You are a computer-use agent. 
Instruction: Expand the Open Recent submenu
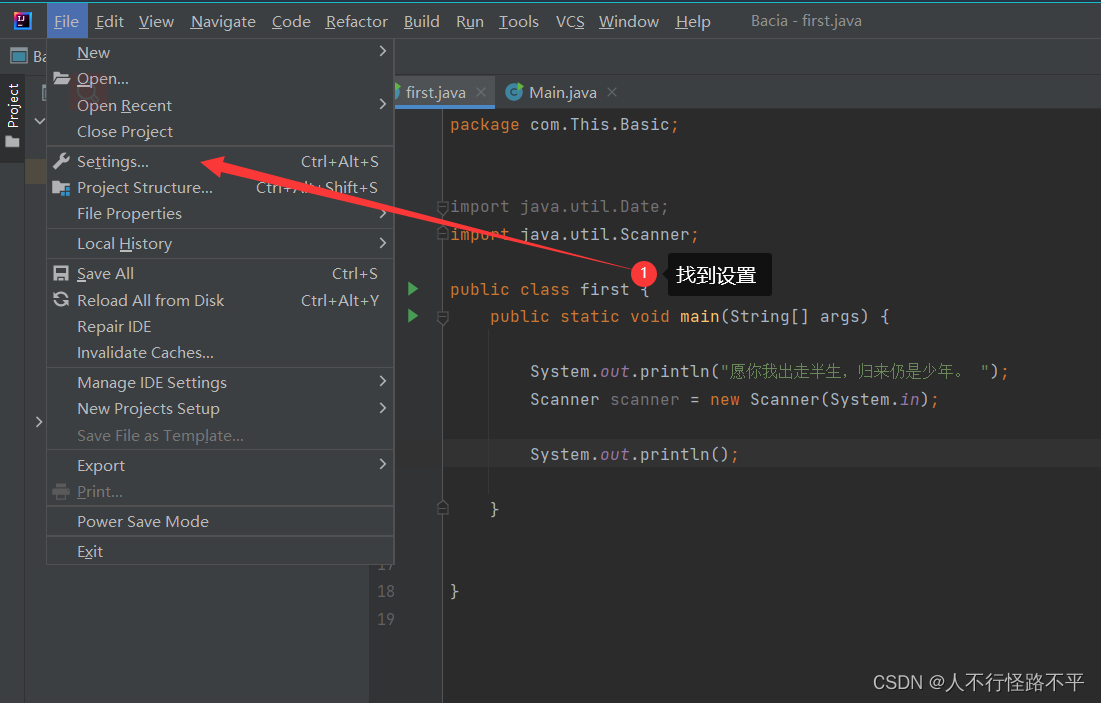click(x=383, y=104)
